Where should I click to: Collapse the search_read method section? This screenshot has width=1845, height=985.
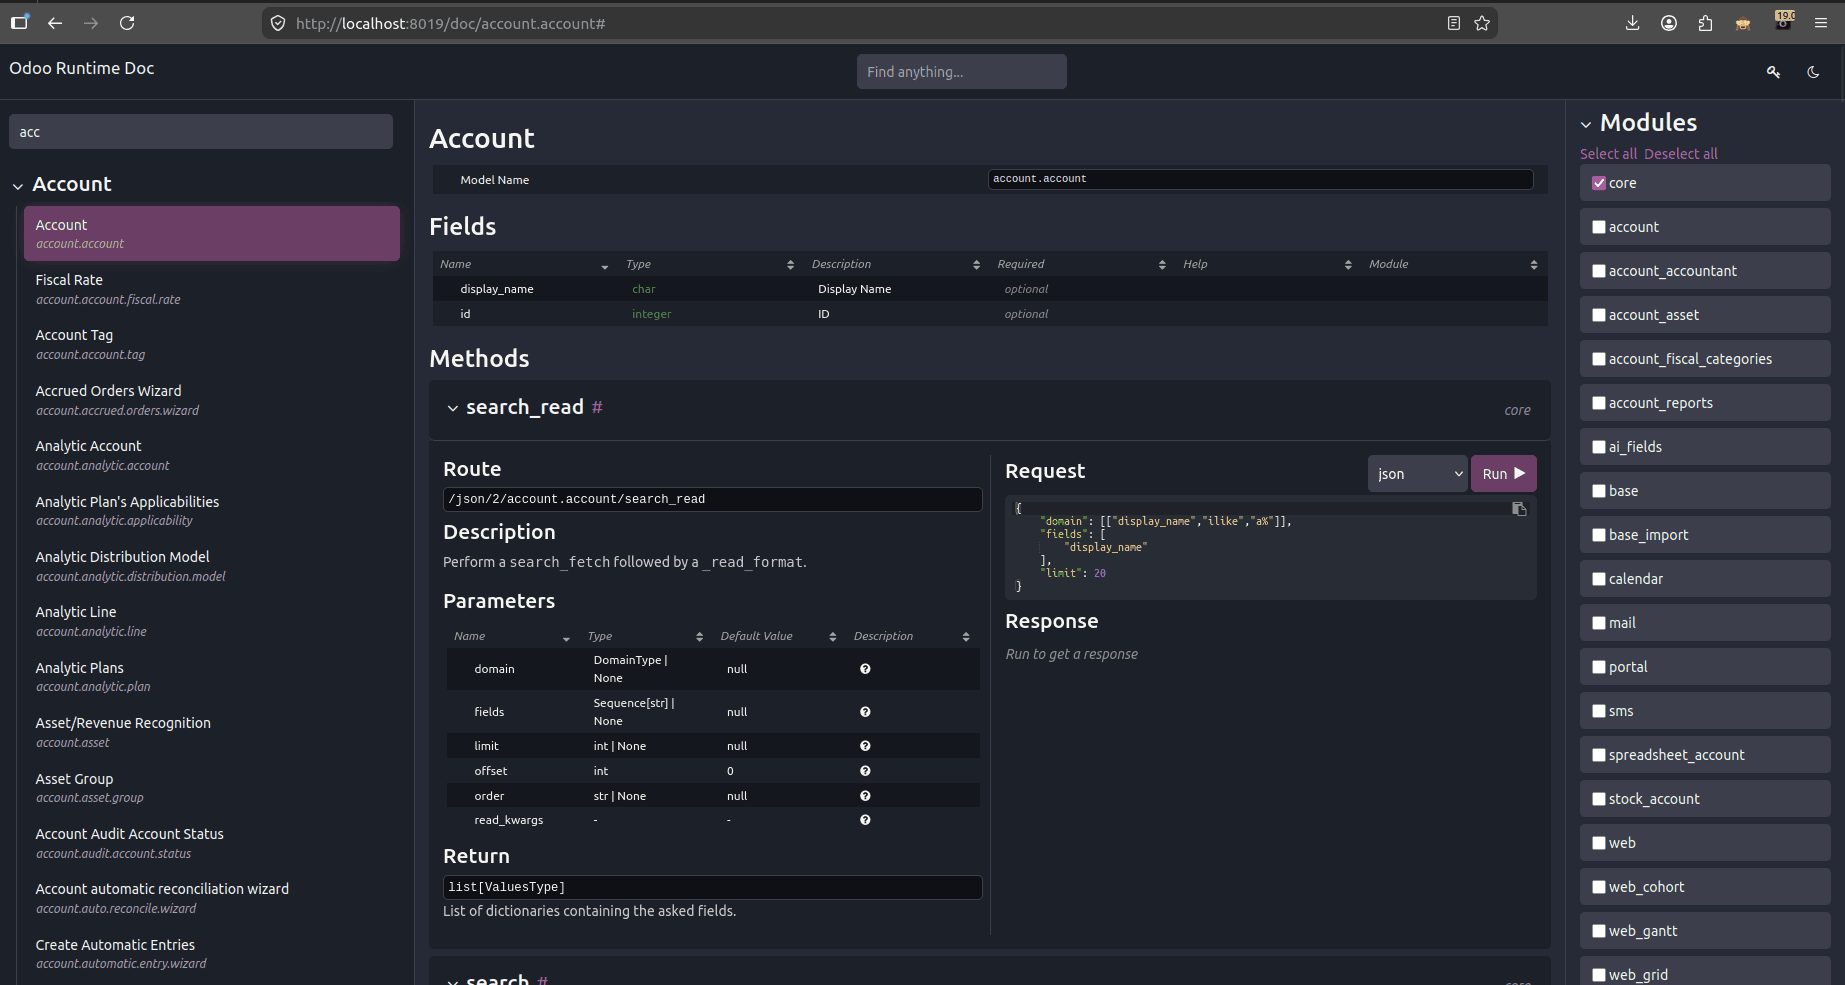[x=453, y=408]
